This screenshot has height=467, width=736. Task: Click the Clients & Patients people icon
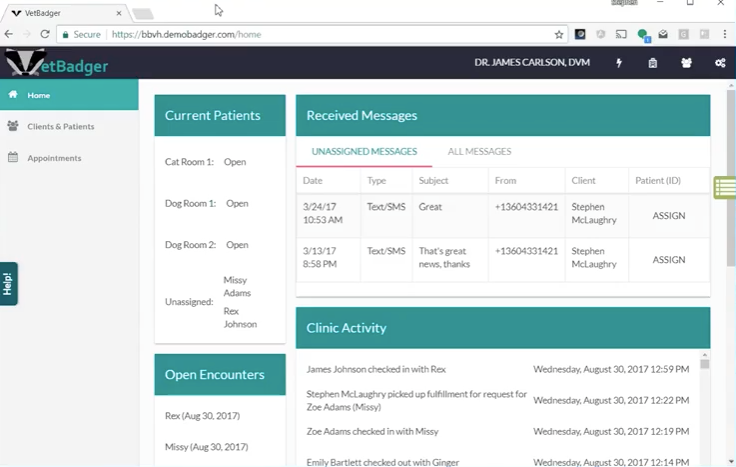click(x=13, y=126)
